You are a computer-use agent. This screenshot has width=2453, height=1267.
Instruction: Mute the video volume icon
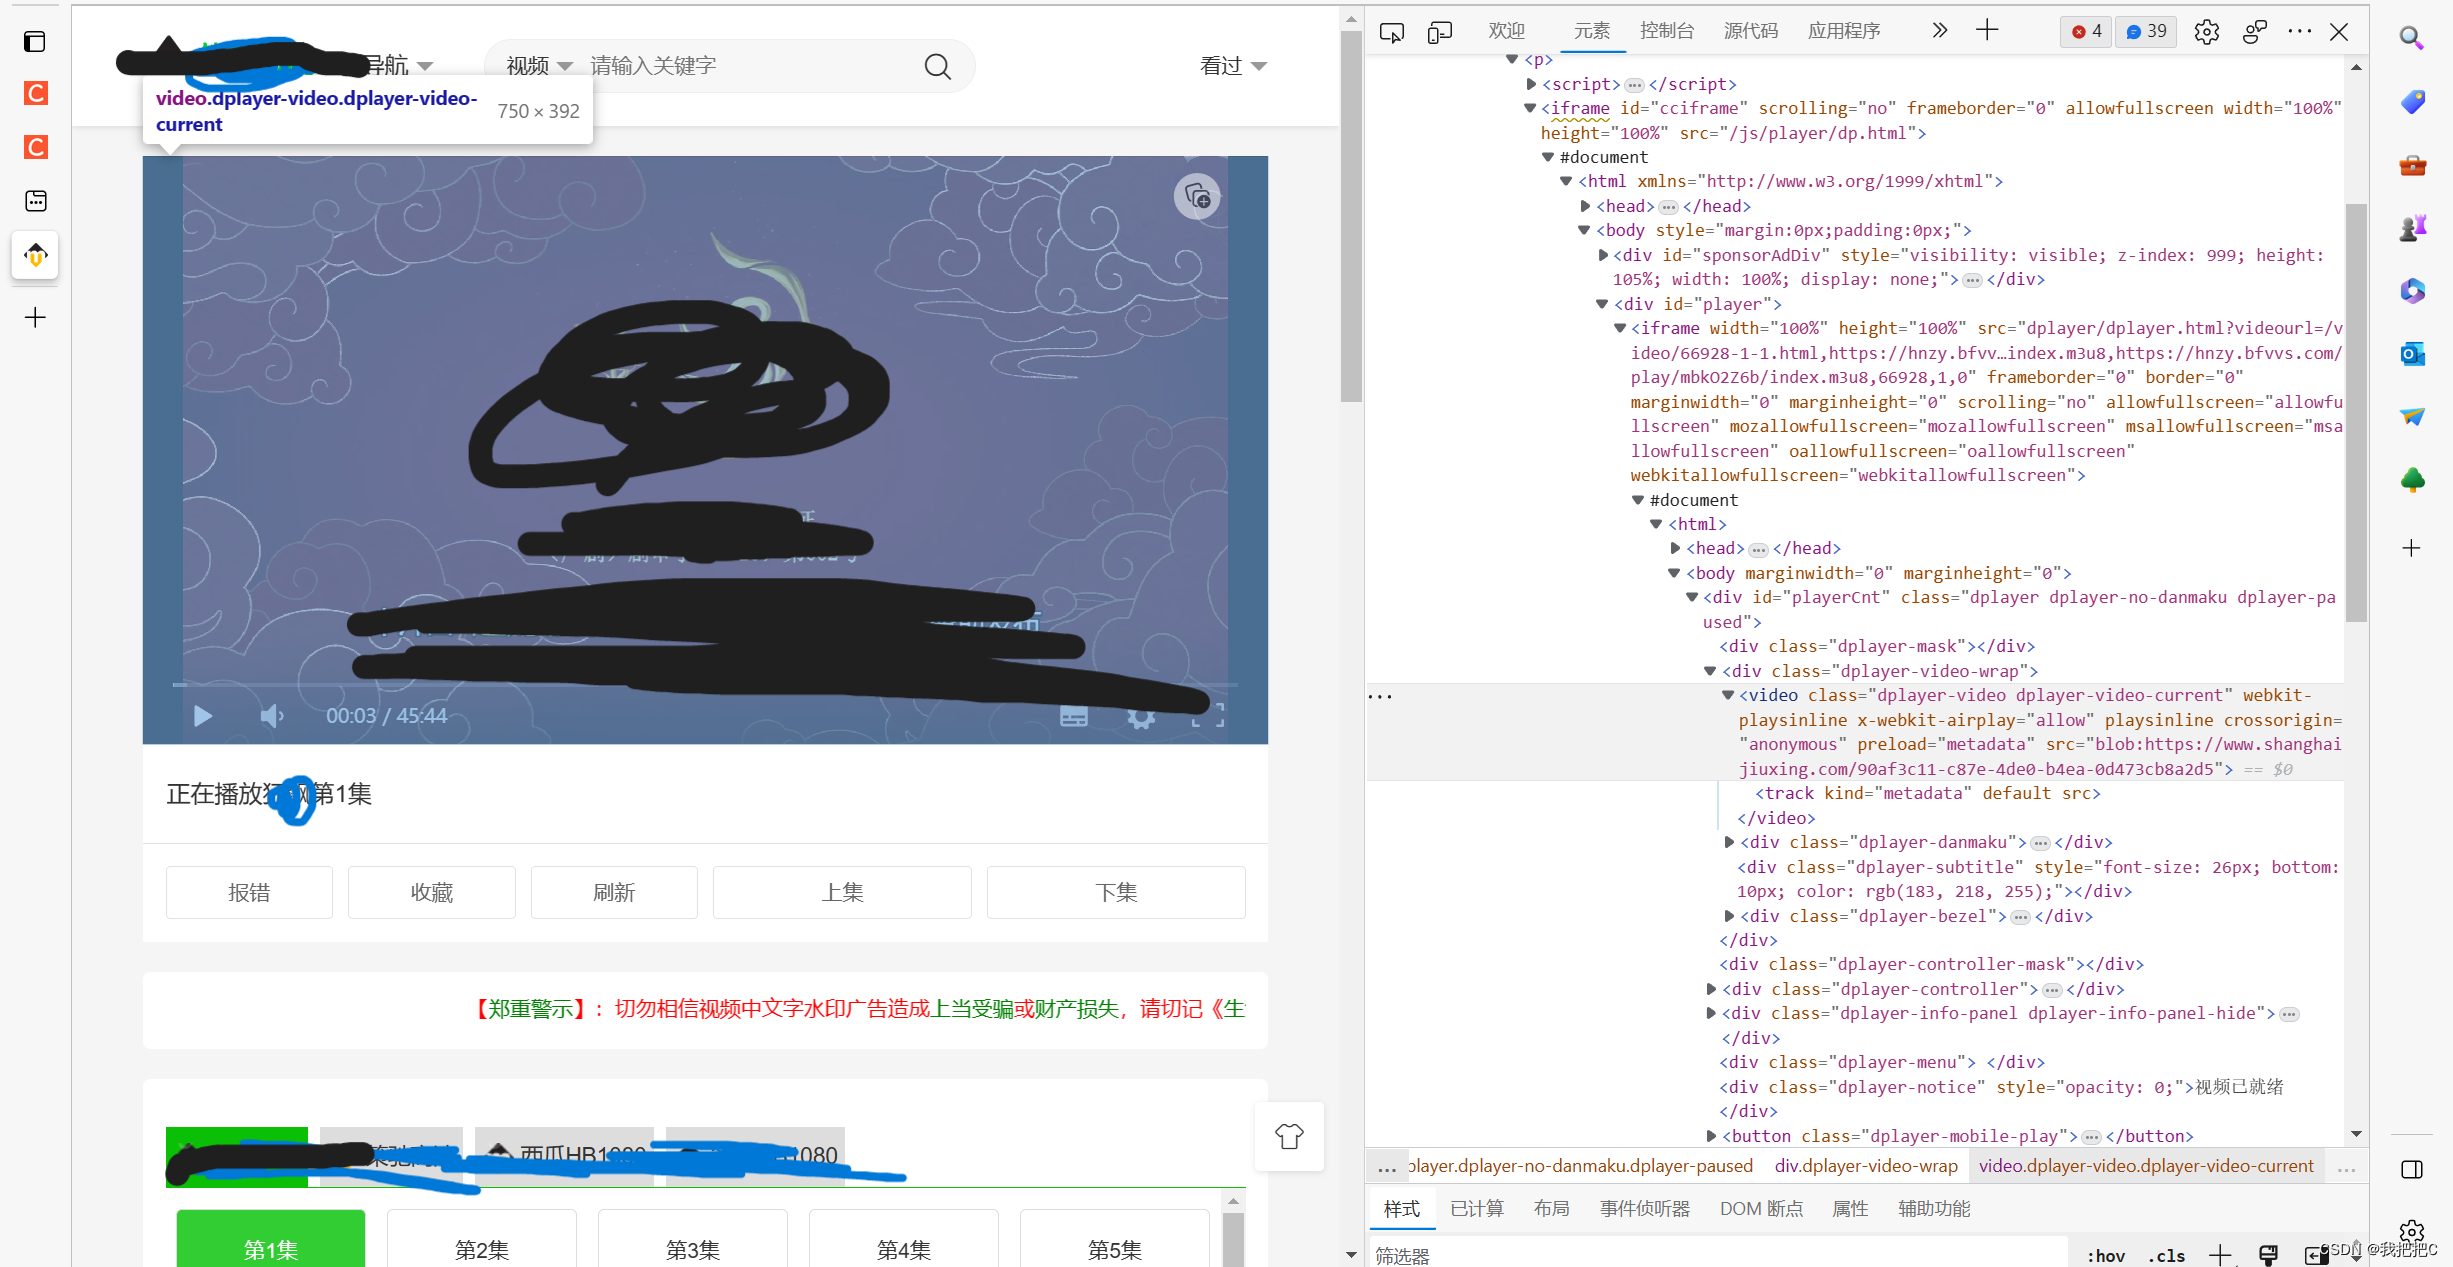272,716
